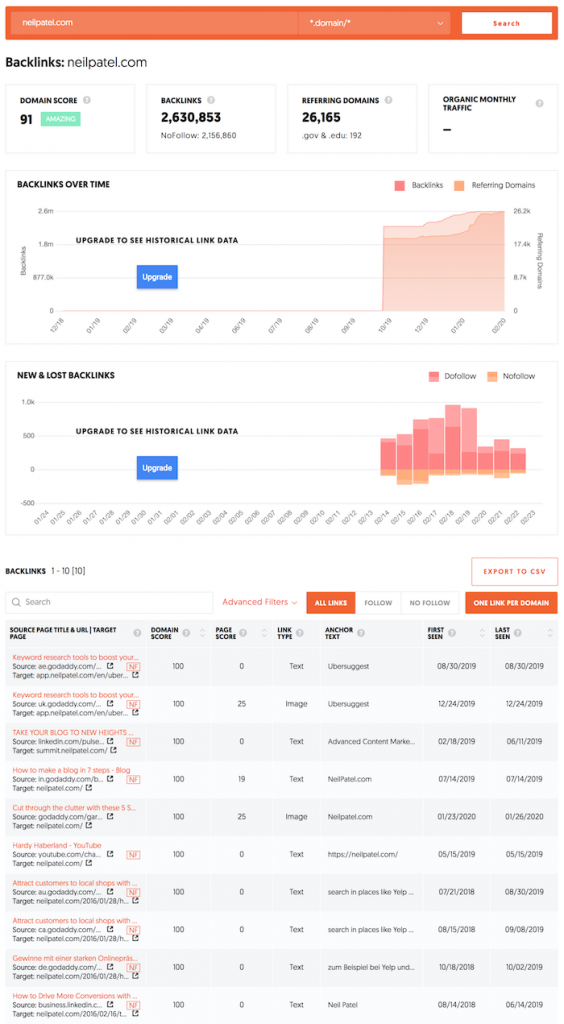Expand Advanced Filters options
Viewport: 564px width, 1024px height.
(260, 602)
